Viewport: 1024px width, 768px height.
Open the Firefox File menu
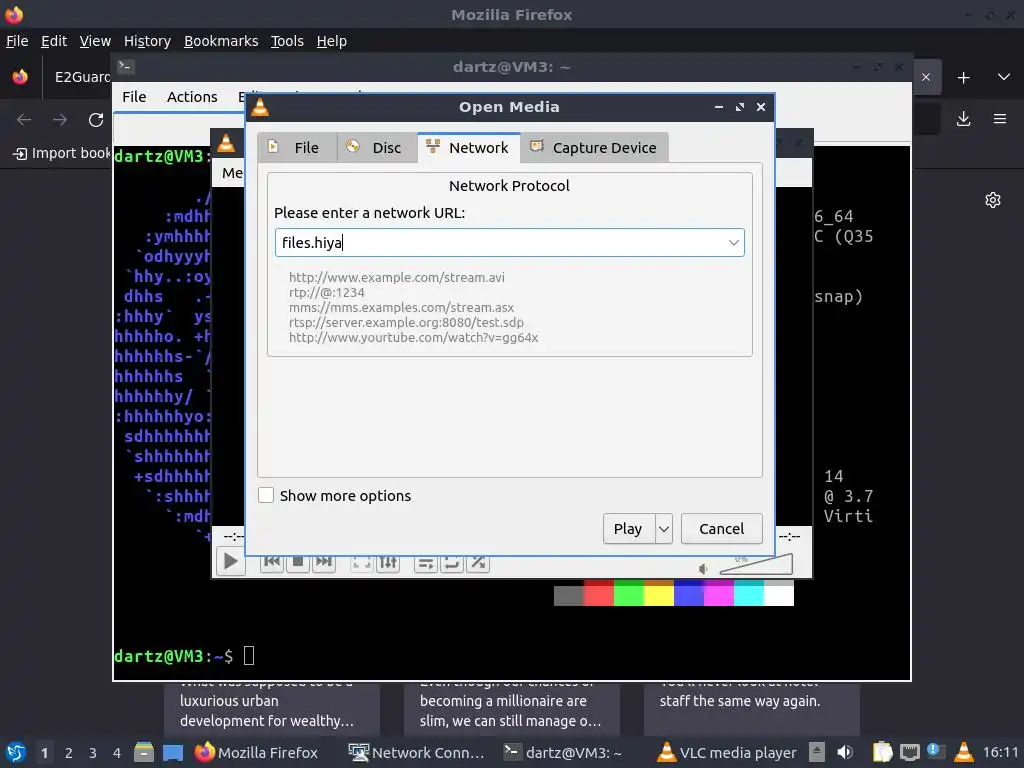click(17, 41)
